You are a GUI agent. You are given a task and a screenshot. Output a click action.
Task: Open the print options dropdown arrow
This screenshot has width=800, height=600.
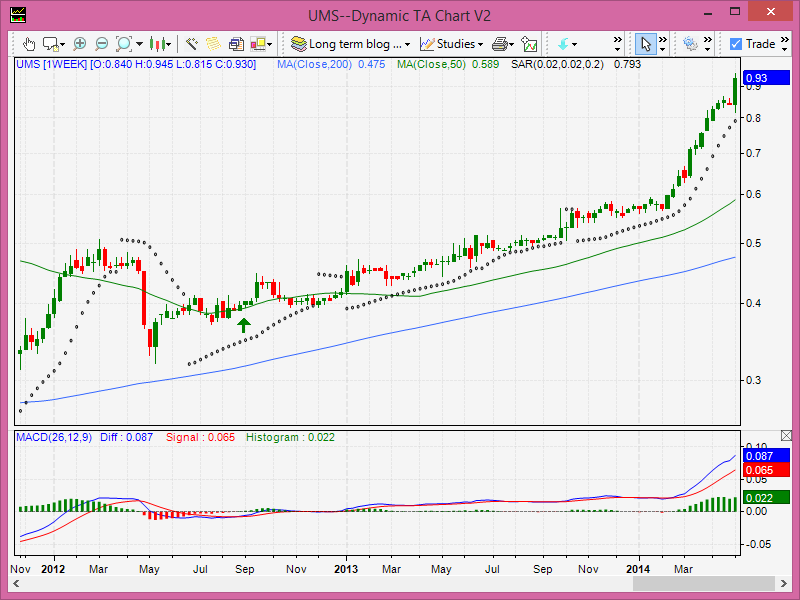(x=511, y=45)
